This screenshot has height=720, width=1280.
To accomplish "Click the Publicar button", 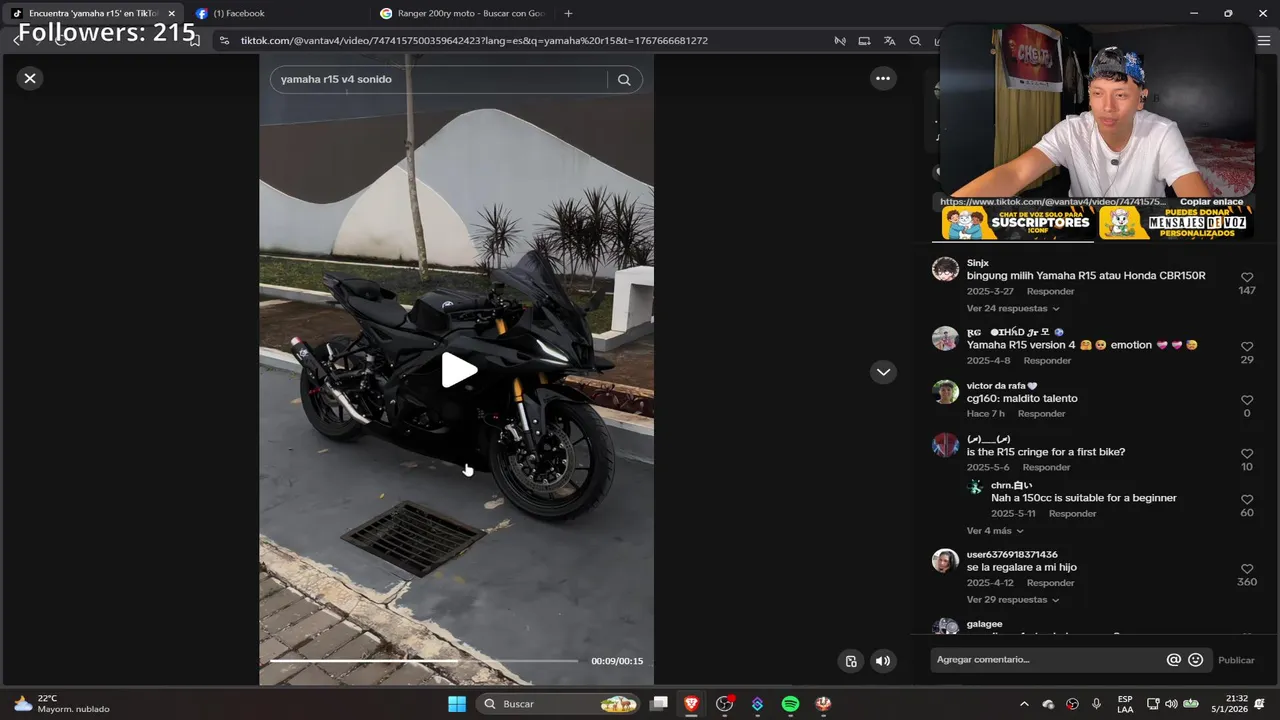I will coord(1236,660).
